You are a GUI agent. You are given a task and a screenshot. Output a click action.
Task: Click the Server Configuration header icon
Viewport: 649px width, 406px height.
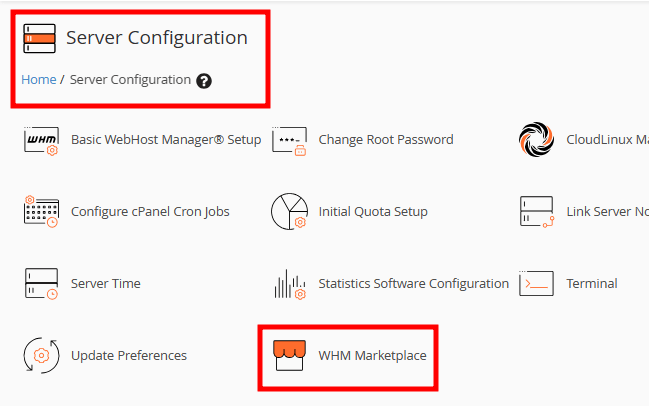pyautogui.click(x=39, y=38)
